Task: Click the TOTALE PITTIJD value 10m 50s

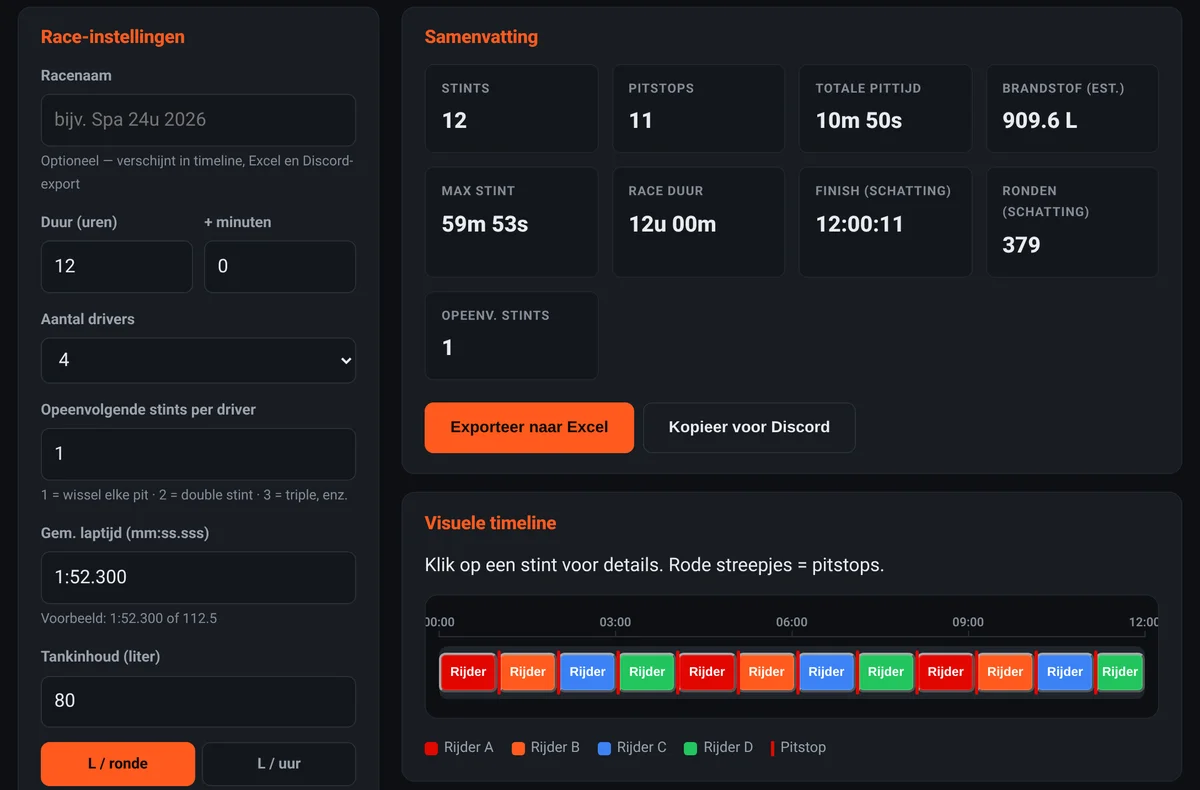Action: [x=859, y=121]
